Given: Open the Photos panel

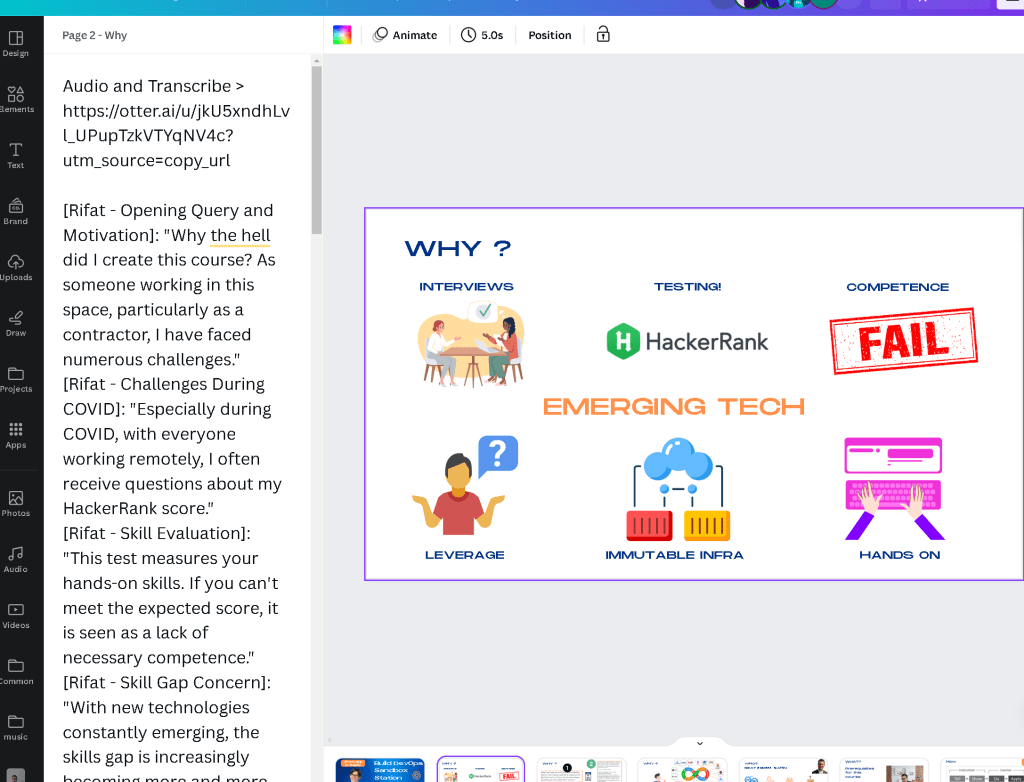Looking at the screenshot, I should click(16, 504).
